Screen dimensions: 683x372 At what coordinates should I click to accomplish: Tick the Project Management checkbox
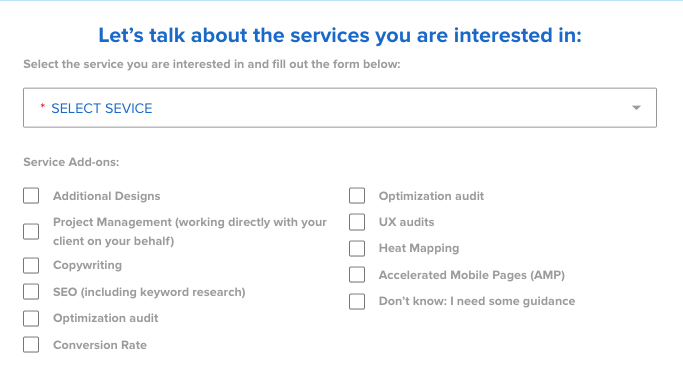click(x=31, y=231)
